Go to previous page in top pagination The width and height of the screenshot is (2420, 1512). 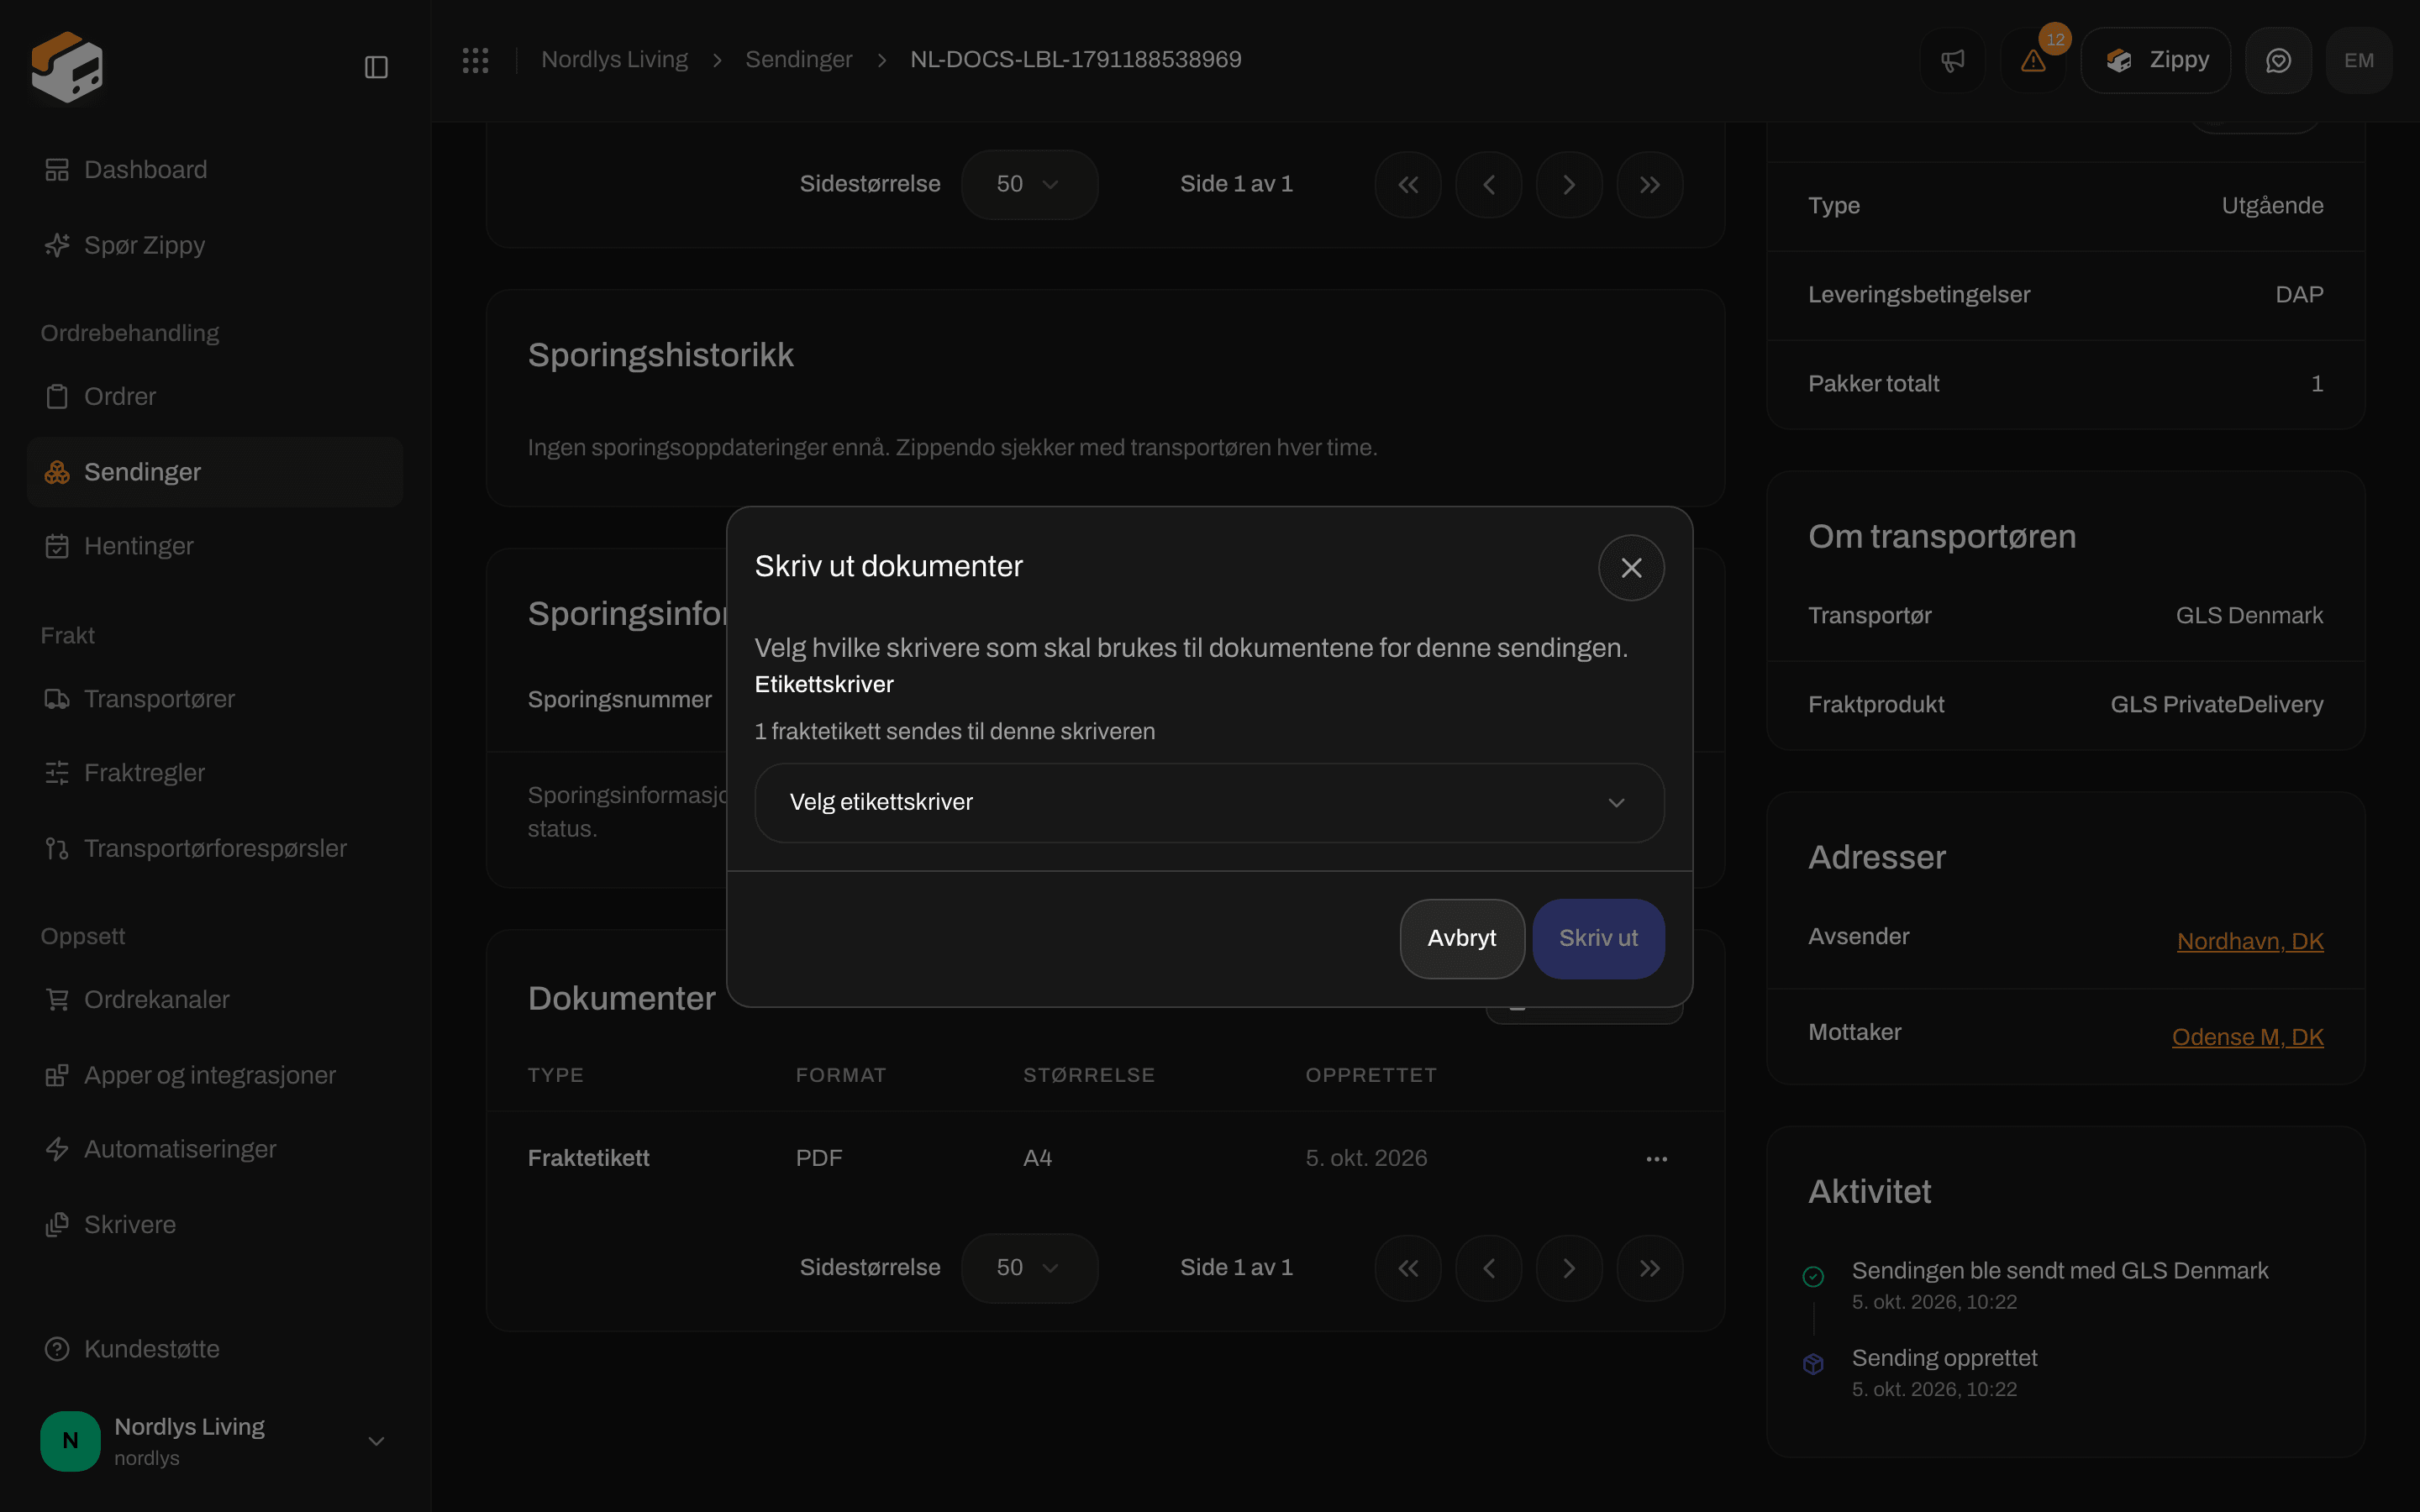coord(1489,185)
